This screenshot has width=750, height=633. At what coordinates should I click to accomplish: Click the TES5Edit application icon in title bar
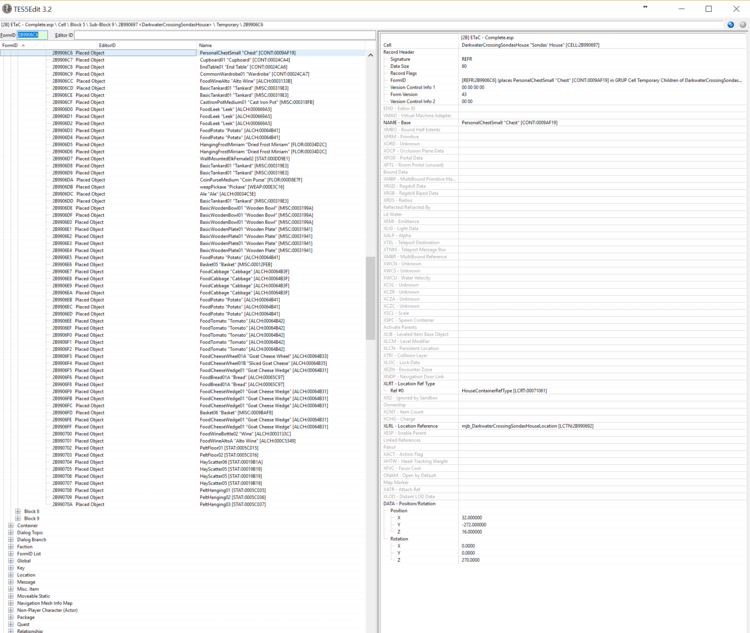click(7, 9)
